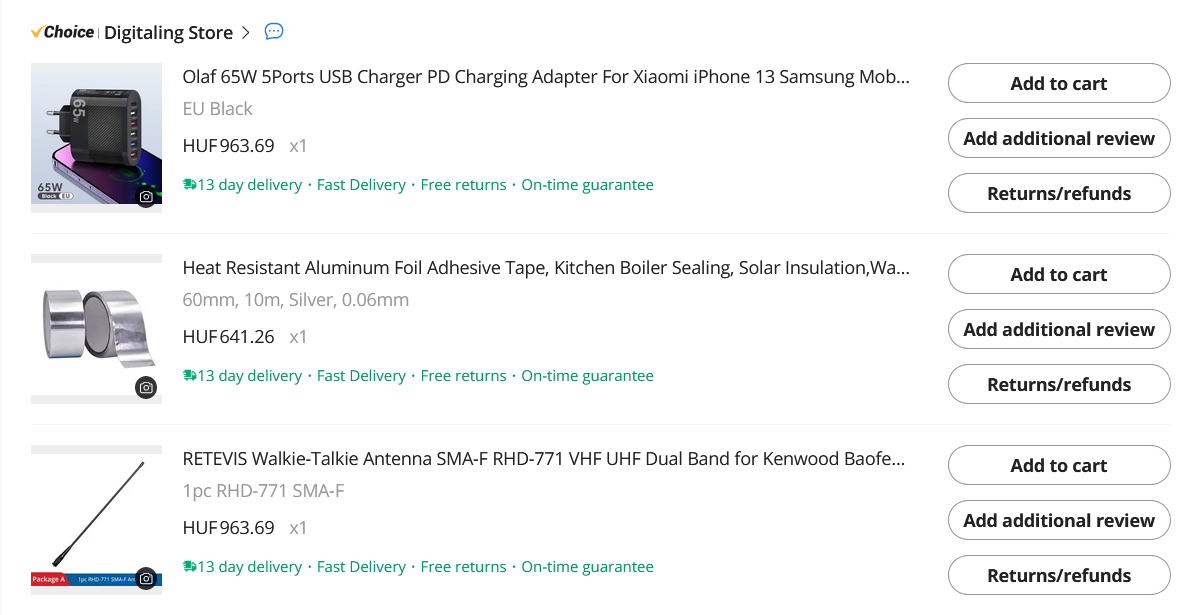Click camera icon on aluminum tape image
Viewport: 1200px width, 615px height.
pos(146,387)
